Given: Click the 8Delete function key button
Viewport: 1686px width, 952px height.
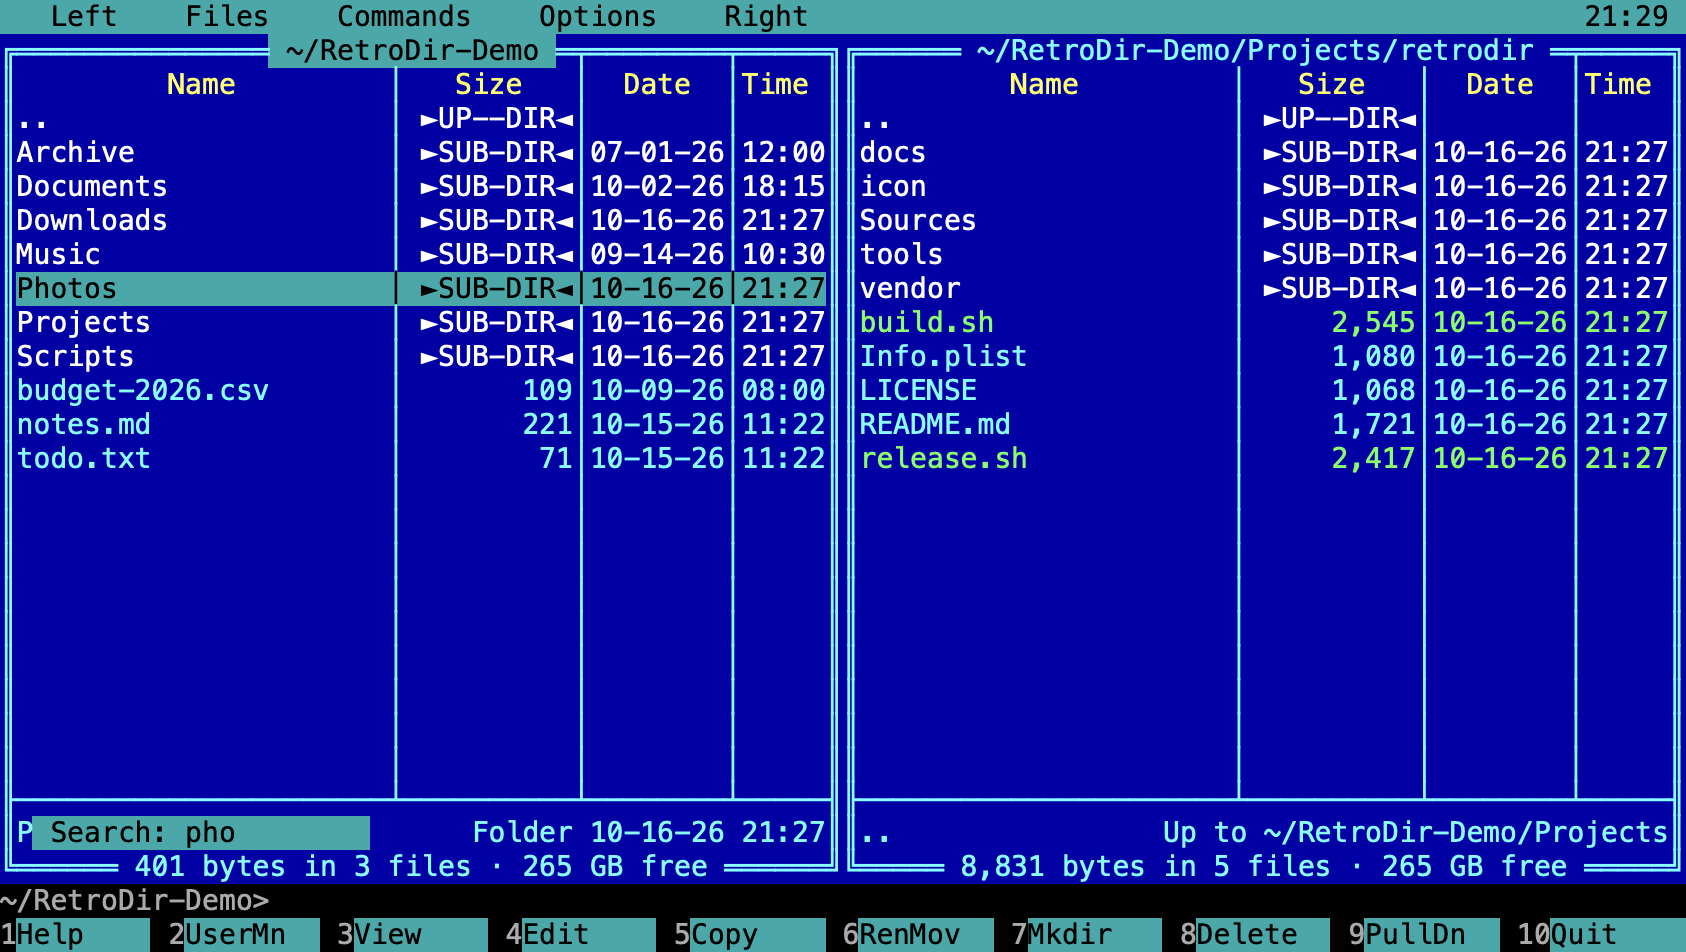Looking at the screenshot, I should point(1255,934).
